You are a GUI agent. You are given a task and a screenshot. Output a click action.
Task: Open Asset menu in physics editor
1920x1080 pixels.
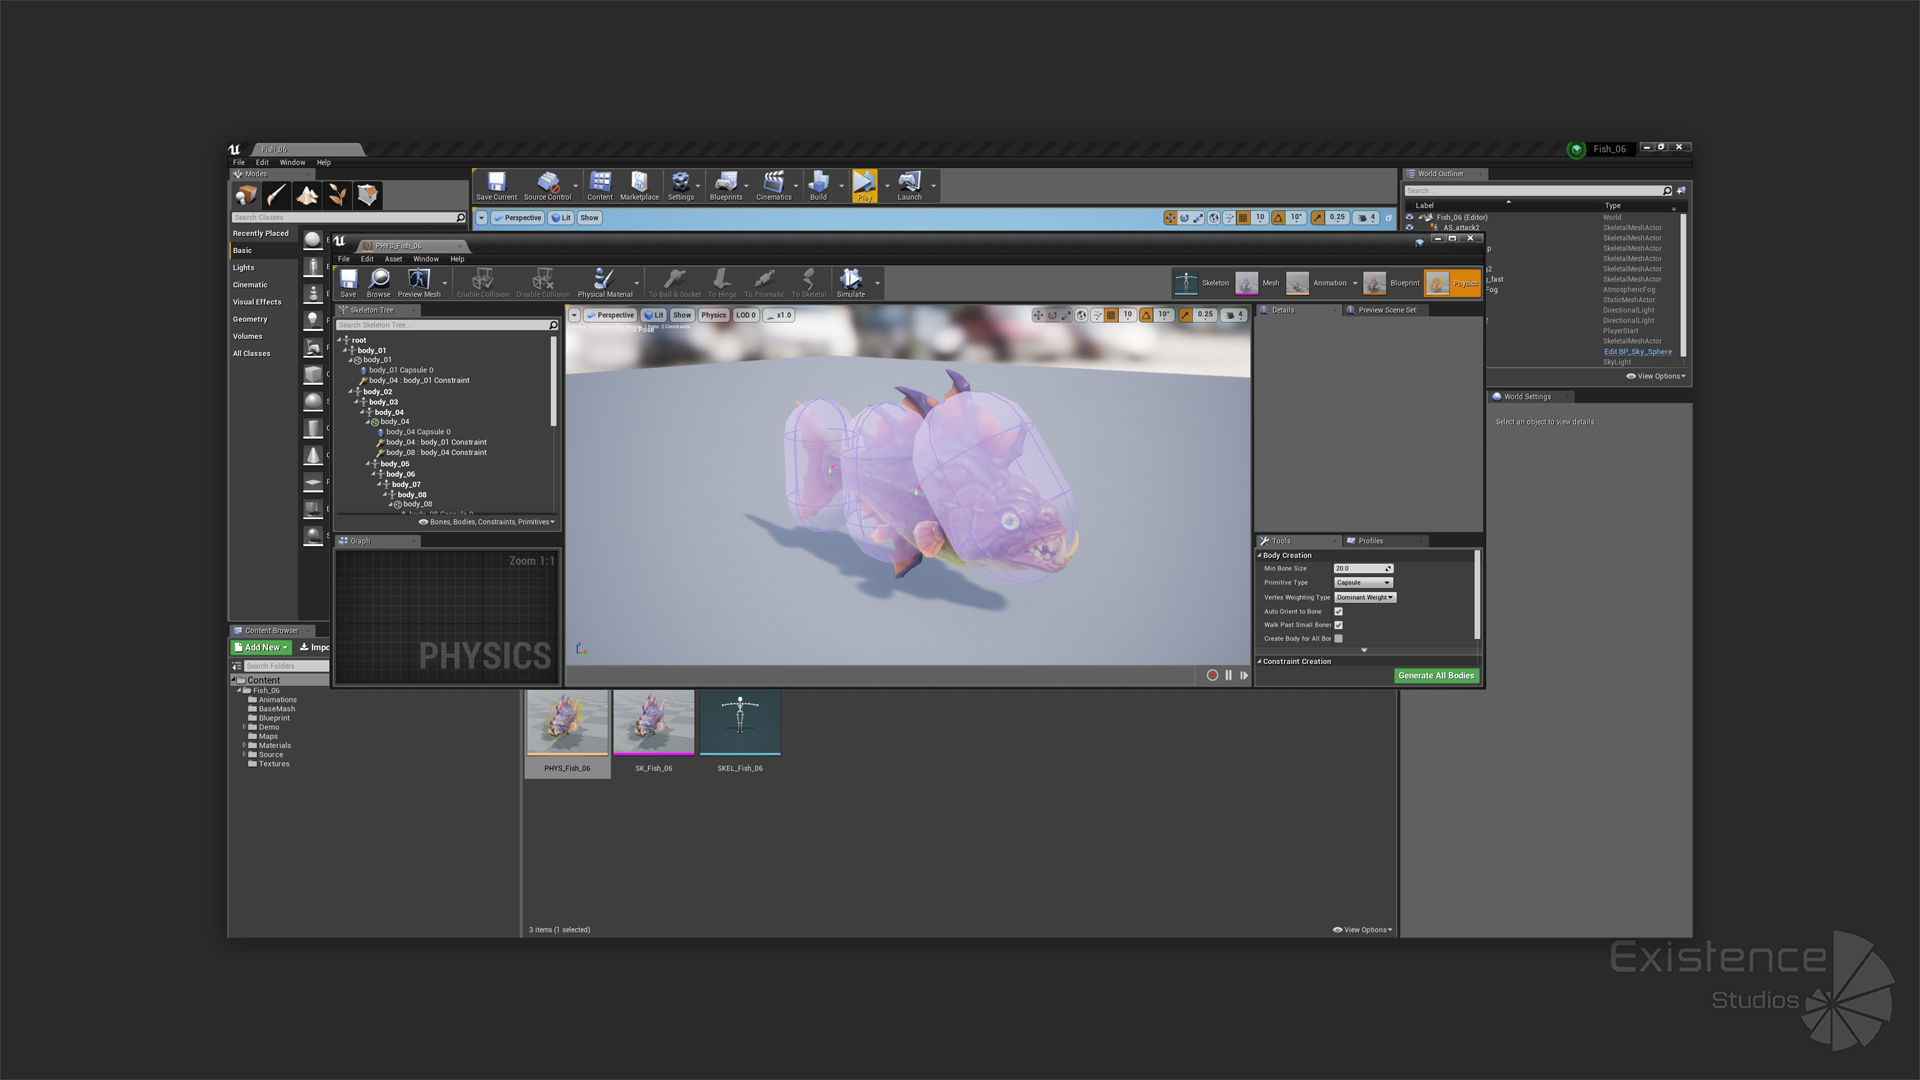coord(393,259)
